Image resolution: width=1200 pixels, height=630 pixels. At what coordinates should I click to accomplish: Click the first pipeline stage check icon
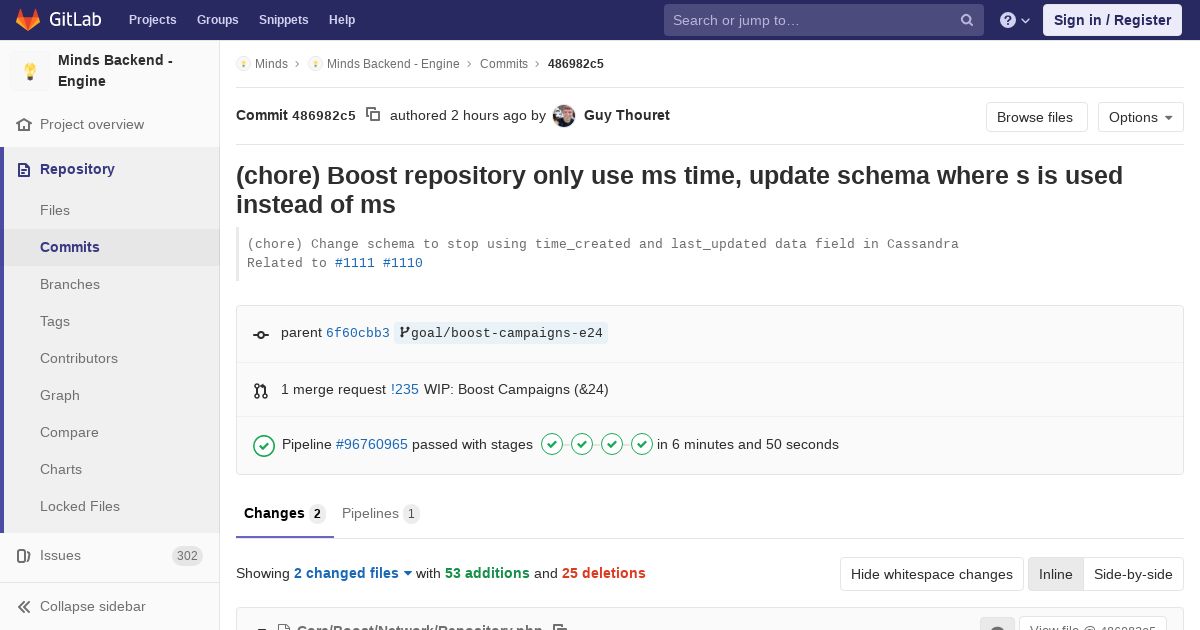[552, 444]
